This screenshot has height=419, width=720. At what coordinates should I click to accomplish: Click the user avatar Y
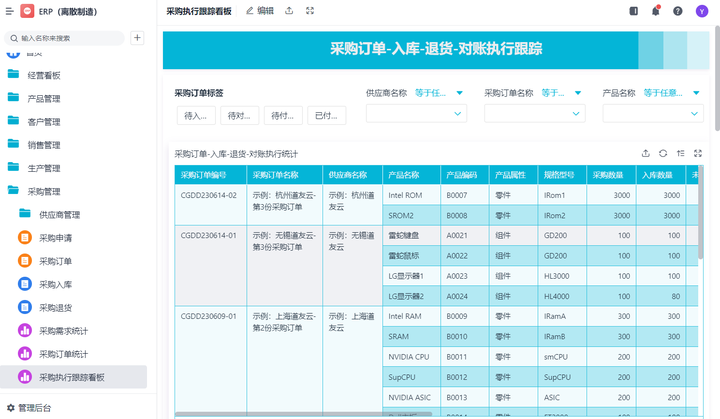click(x=701, y=11)
